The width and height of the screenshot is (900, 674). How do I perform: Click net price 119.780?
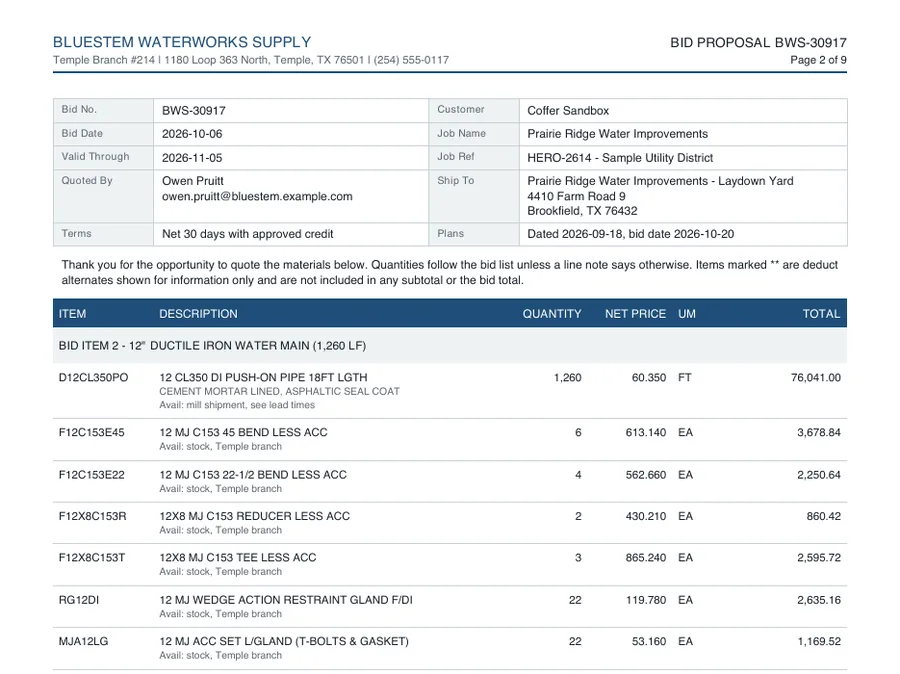[x=646, y=600]
